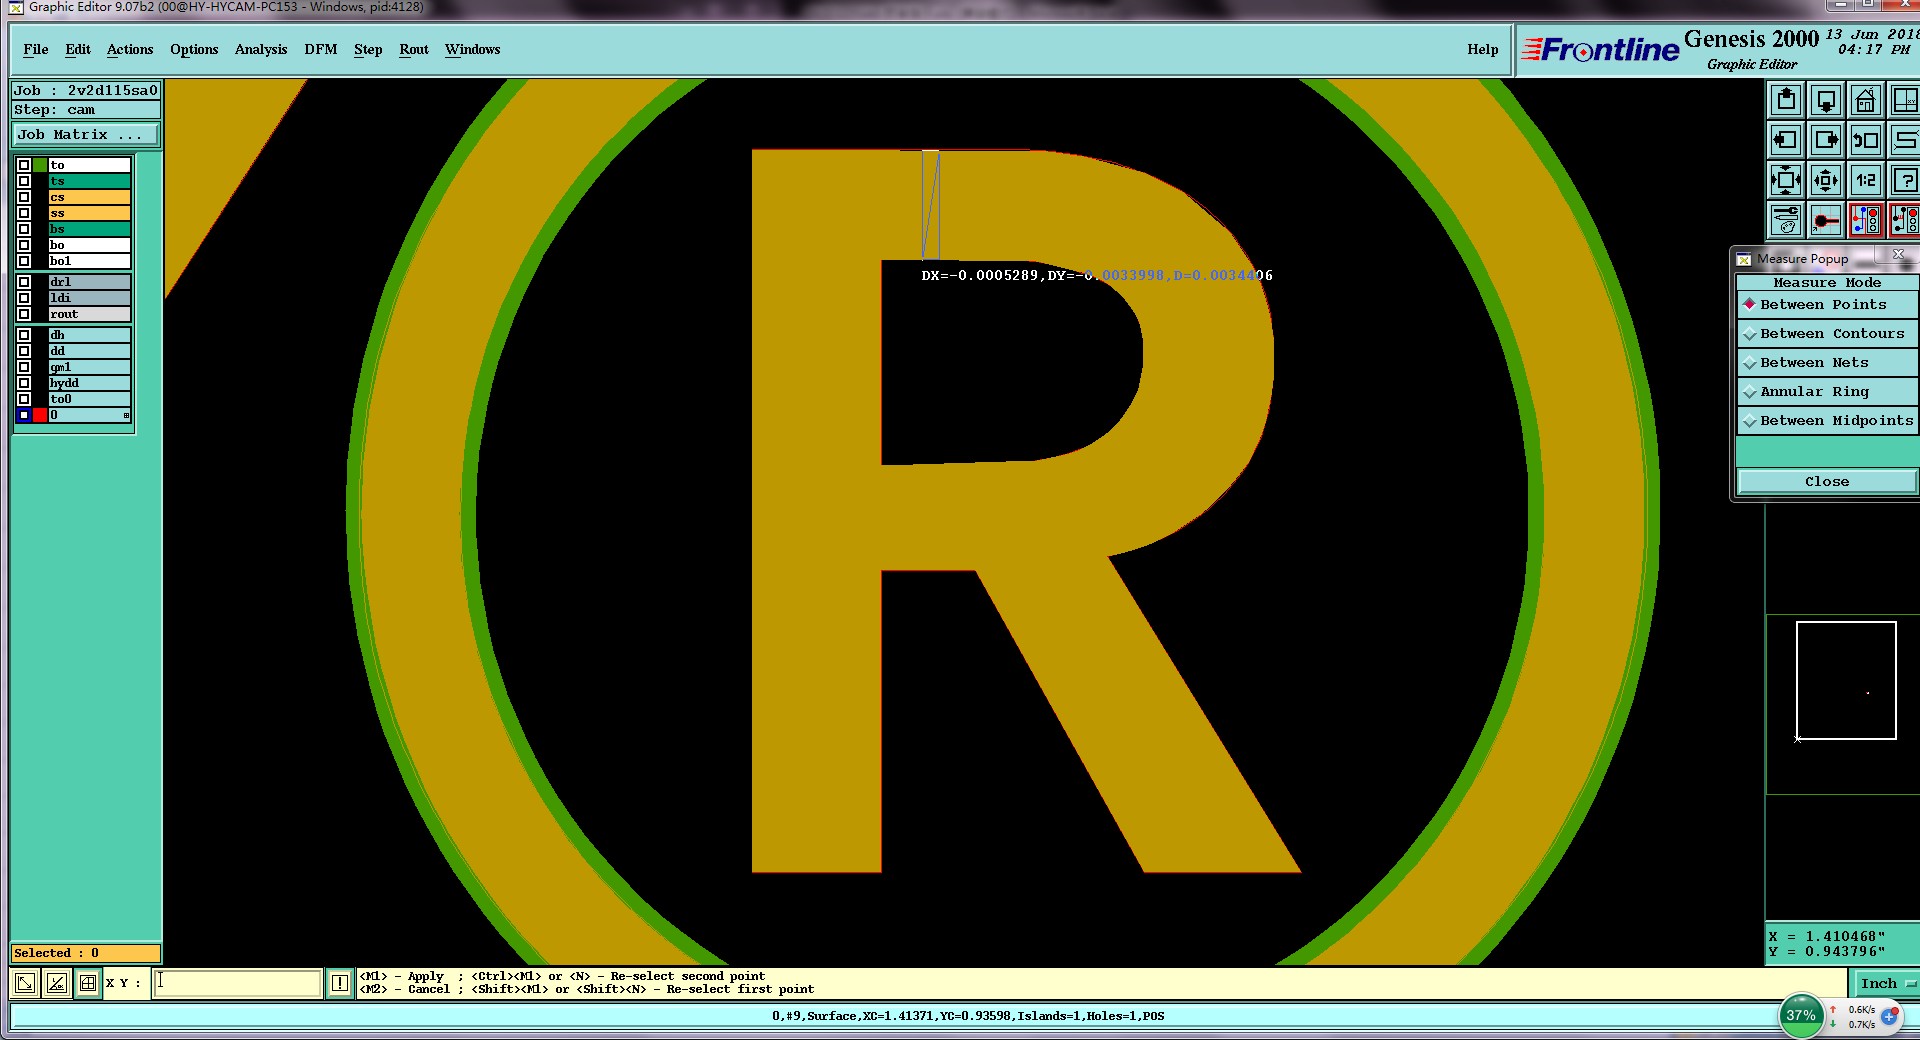Click the question mark query icon

point(1905,180)
